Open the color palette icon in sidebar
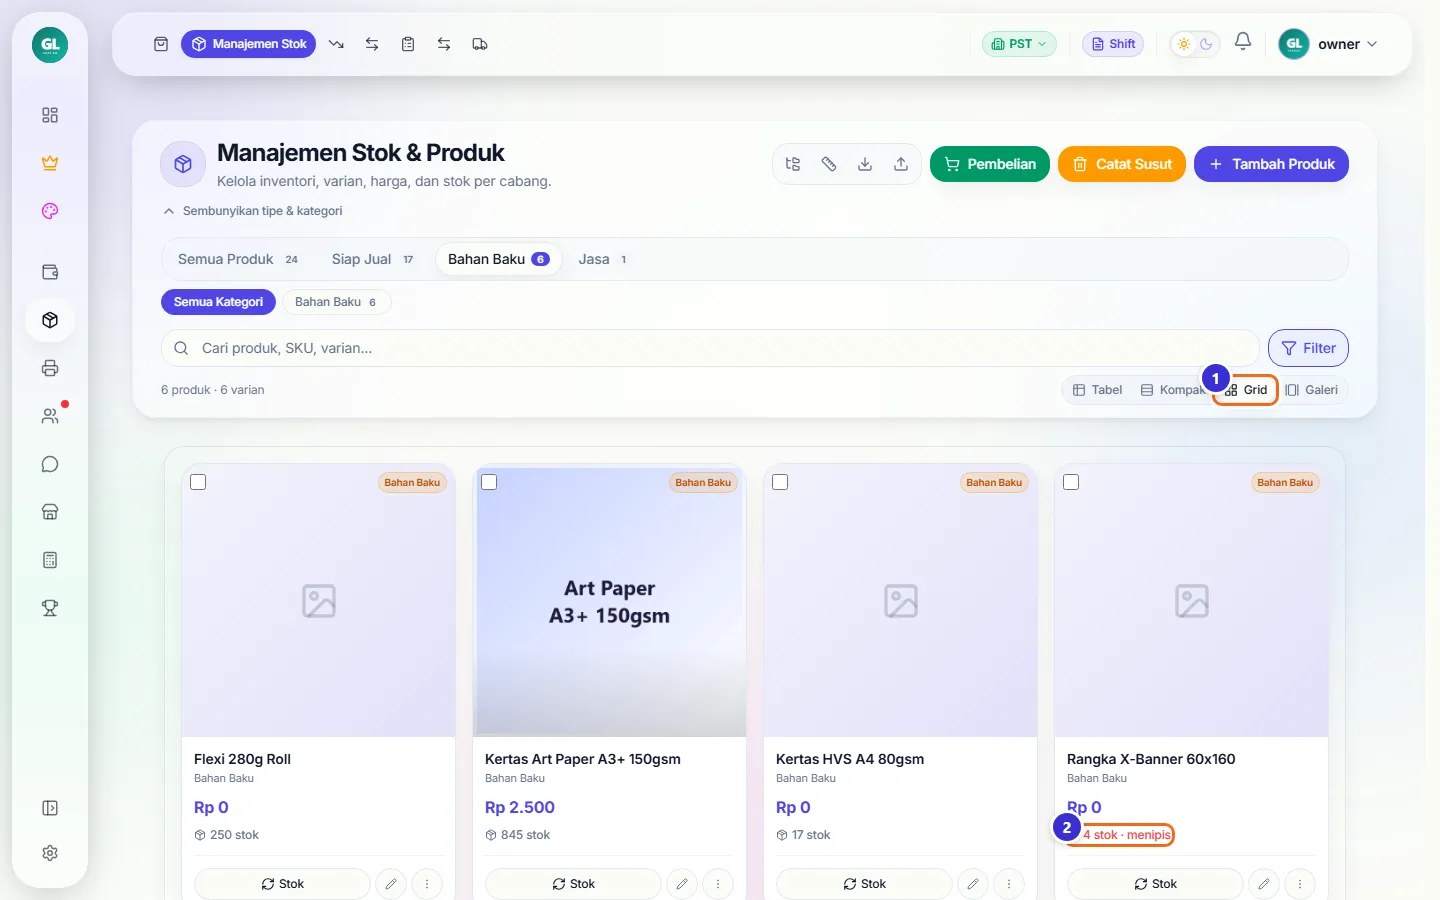 50,211
